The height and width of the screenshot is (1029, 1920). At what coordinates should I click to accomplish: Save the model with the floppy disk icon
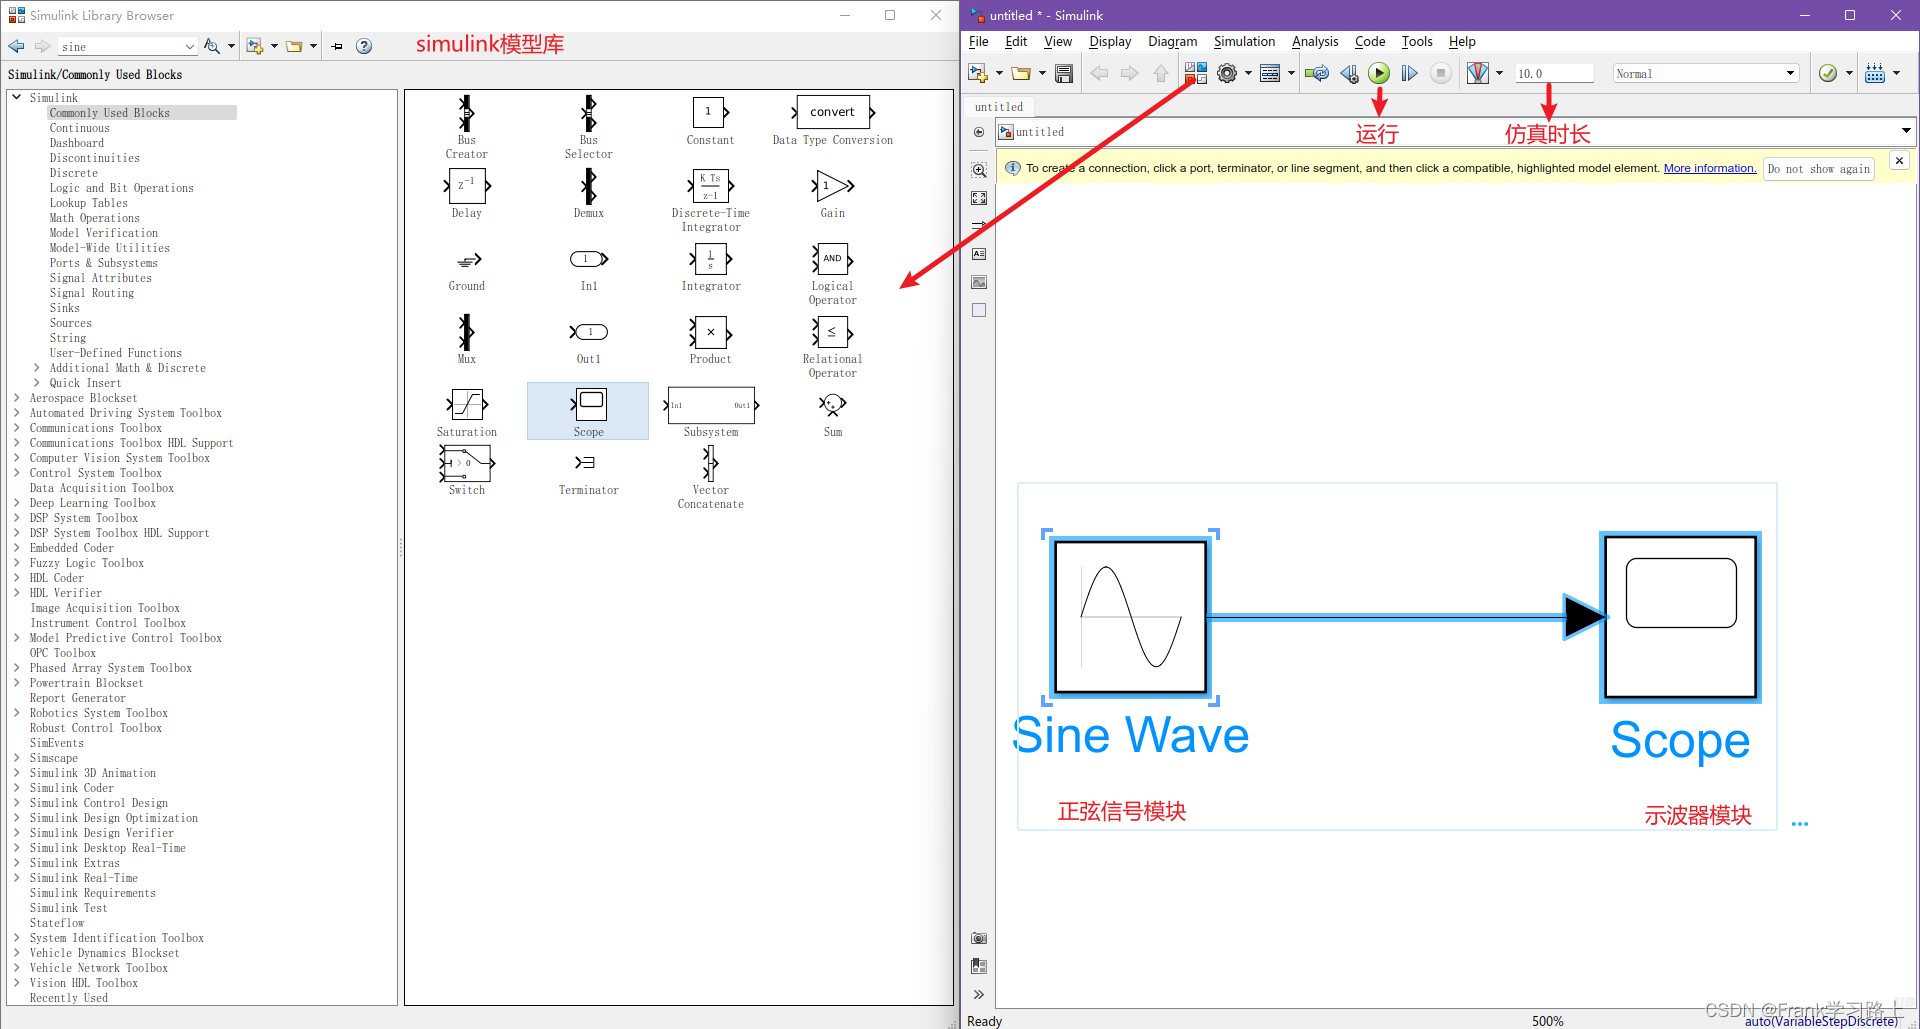click(1064, 73)
